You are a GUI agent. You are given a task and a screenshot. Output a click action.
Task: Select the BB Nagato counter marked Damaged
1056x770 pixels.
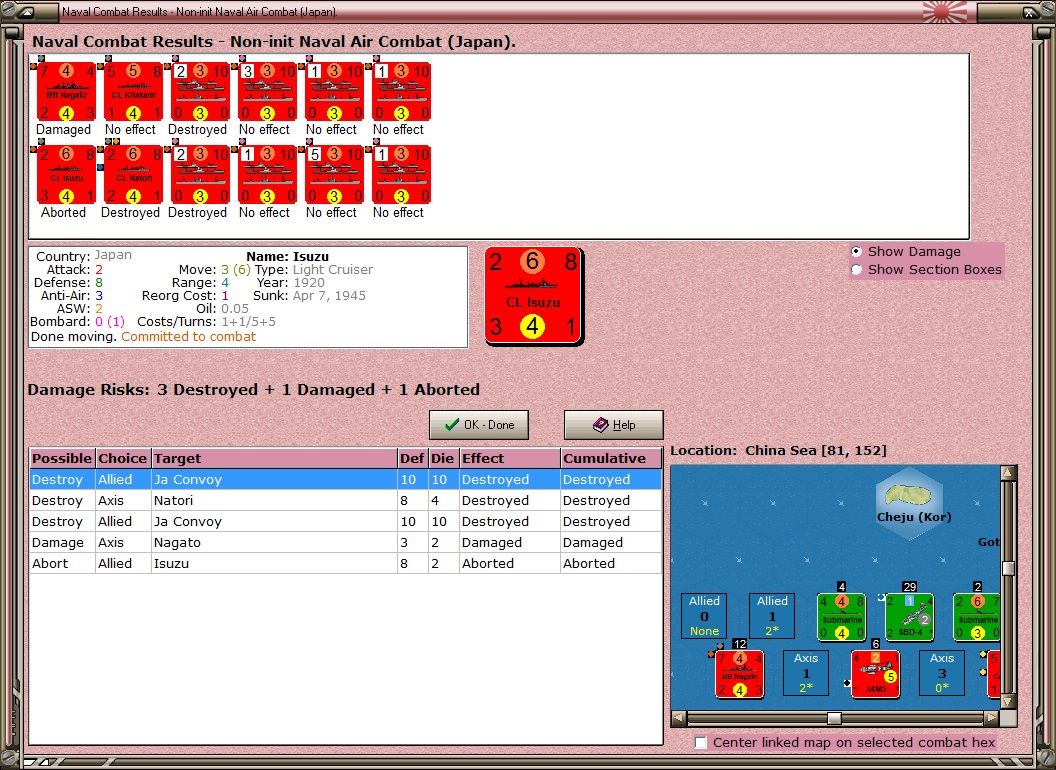point(66,92)
